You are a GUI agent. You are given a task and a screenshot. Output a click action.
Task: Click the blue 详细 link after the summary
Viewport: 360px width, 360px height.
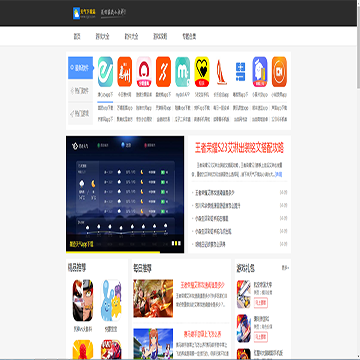pyautogui.click(x=279, y=174)
